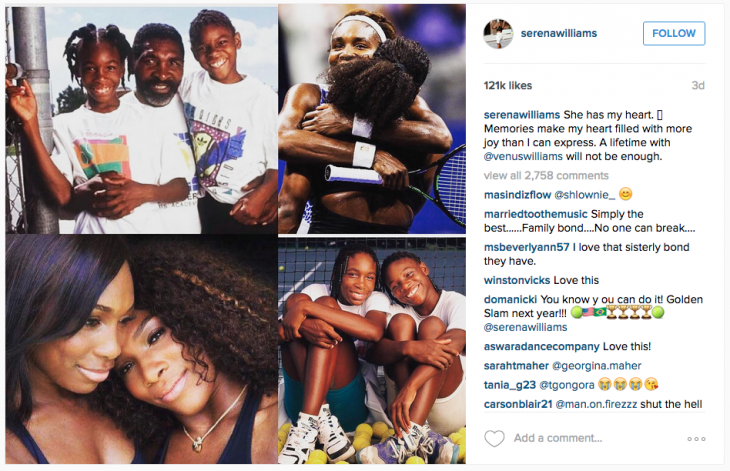Screen dimensions: 730x471
Task: Open msbeverlyann57 commenter profile
Action: point(527,247)
